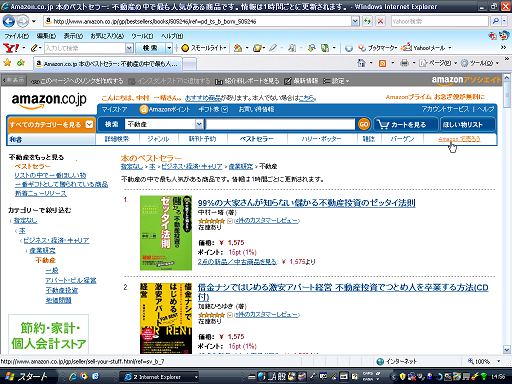This screenshot has height=384, width=512.
Task: Click the ベストセラー navigation tab
Action: tap(257, 139)
